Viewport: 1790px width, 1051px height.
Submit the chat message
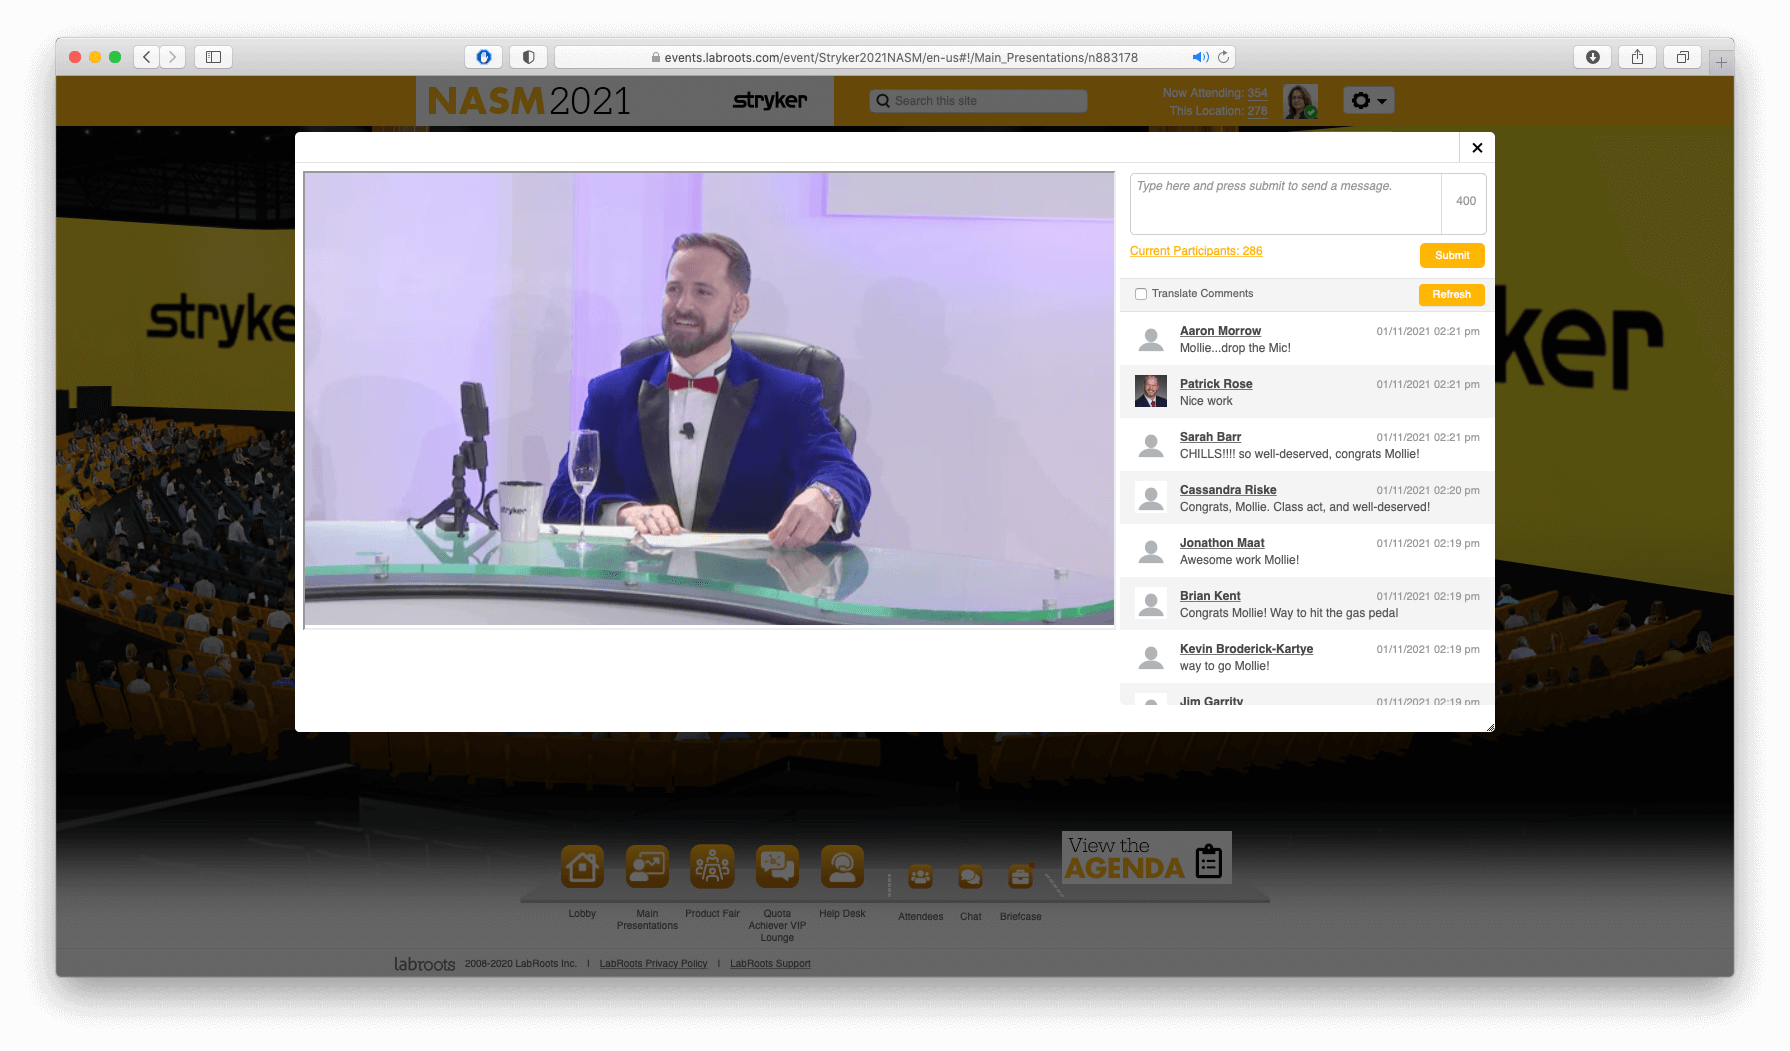[1452, 255]
